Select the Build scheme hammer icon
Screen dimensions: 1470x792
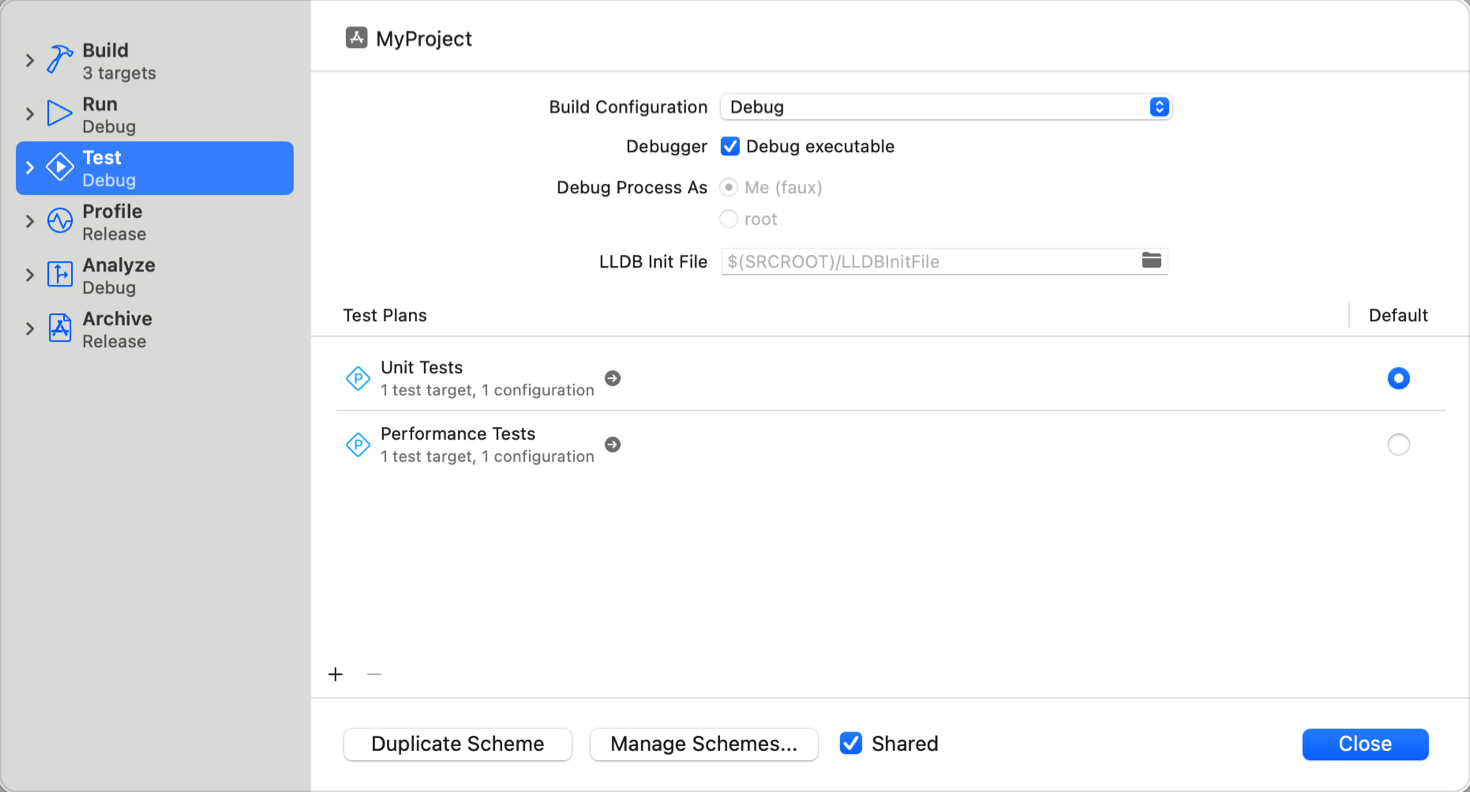tap(57, 59)
